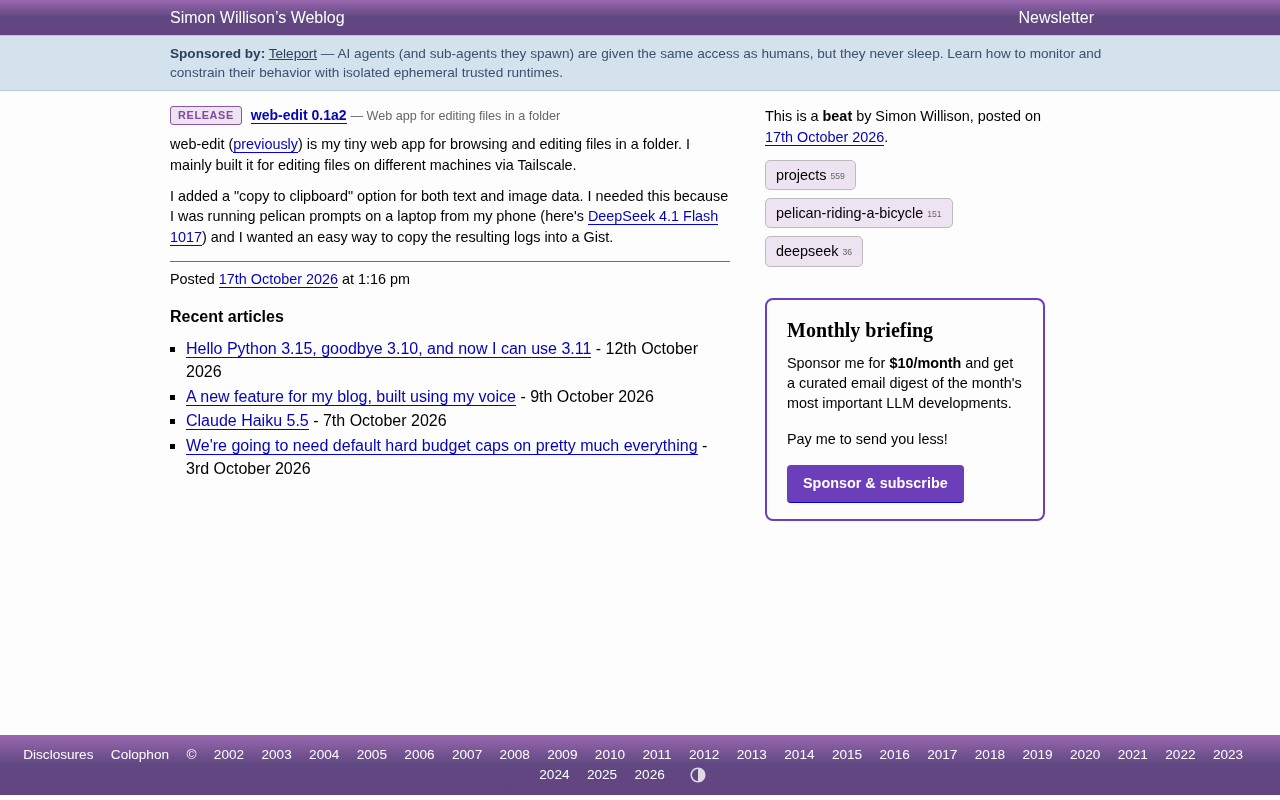Go to the 2020 archive

1085,755
